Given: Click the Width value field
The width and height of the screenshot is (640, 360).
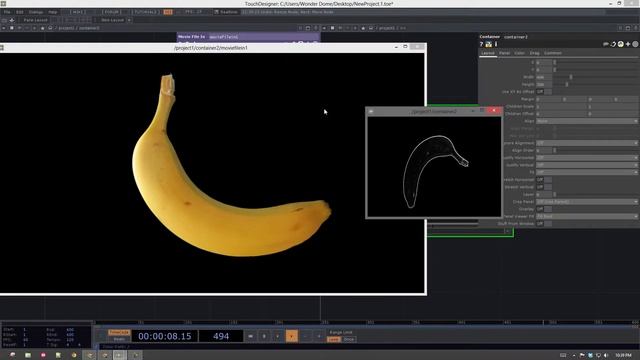Looking at the screenshot, I should pyautogui.click(x=544, y=77).
